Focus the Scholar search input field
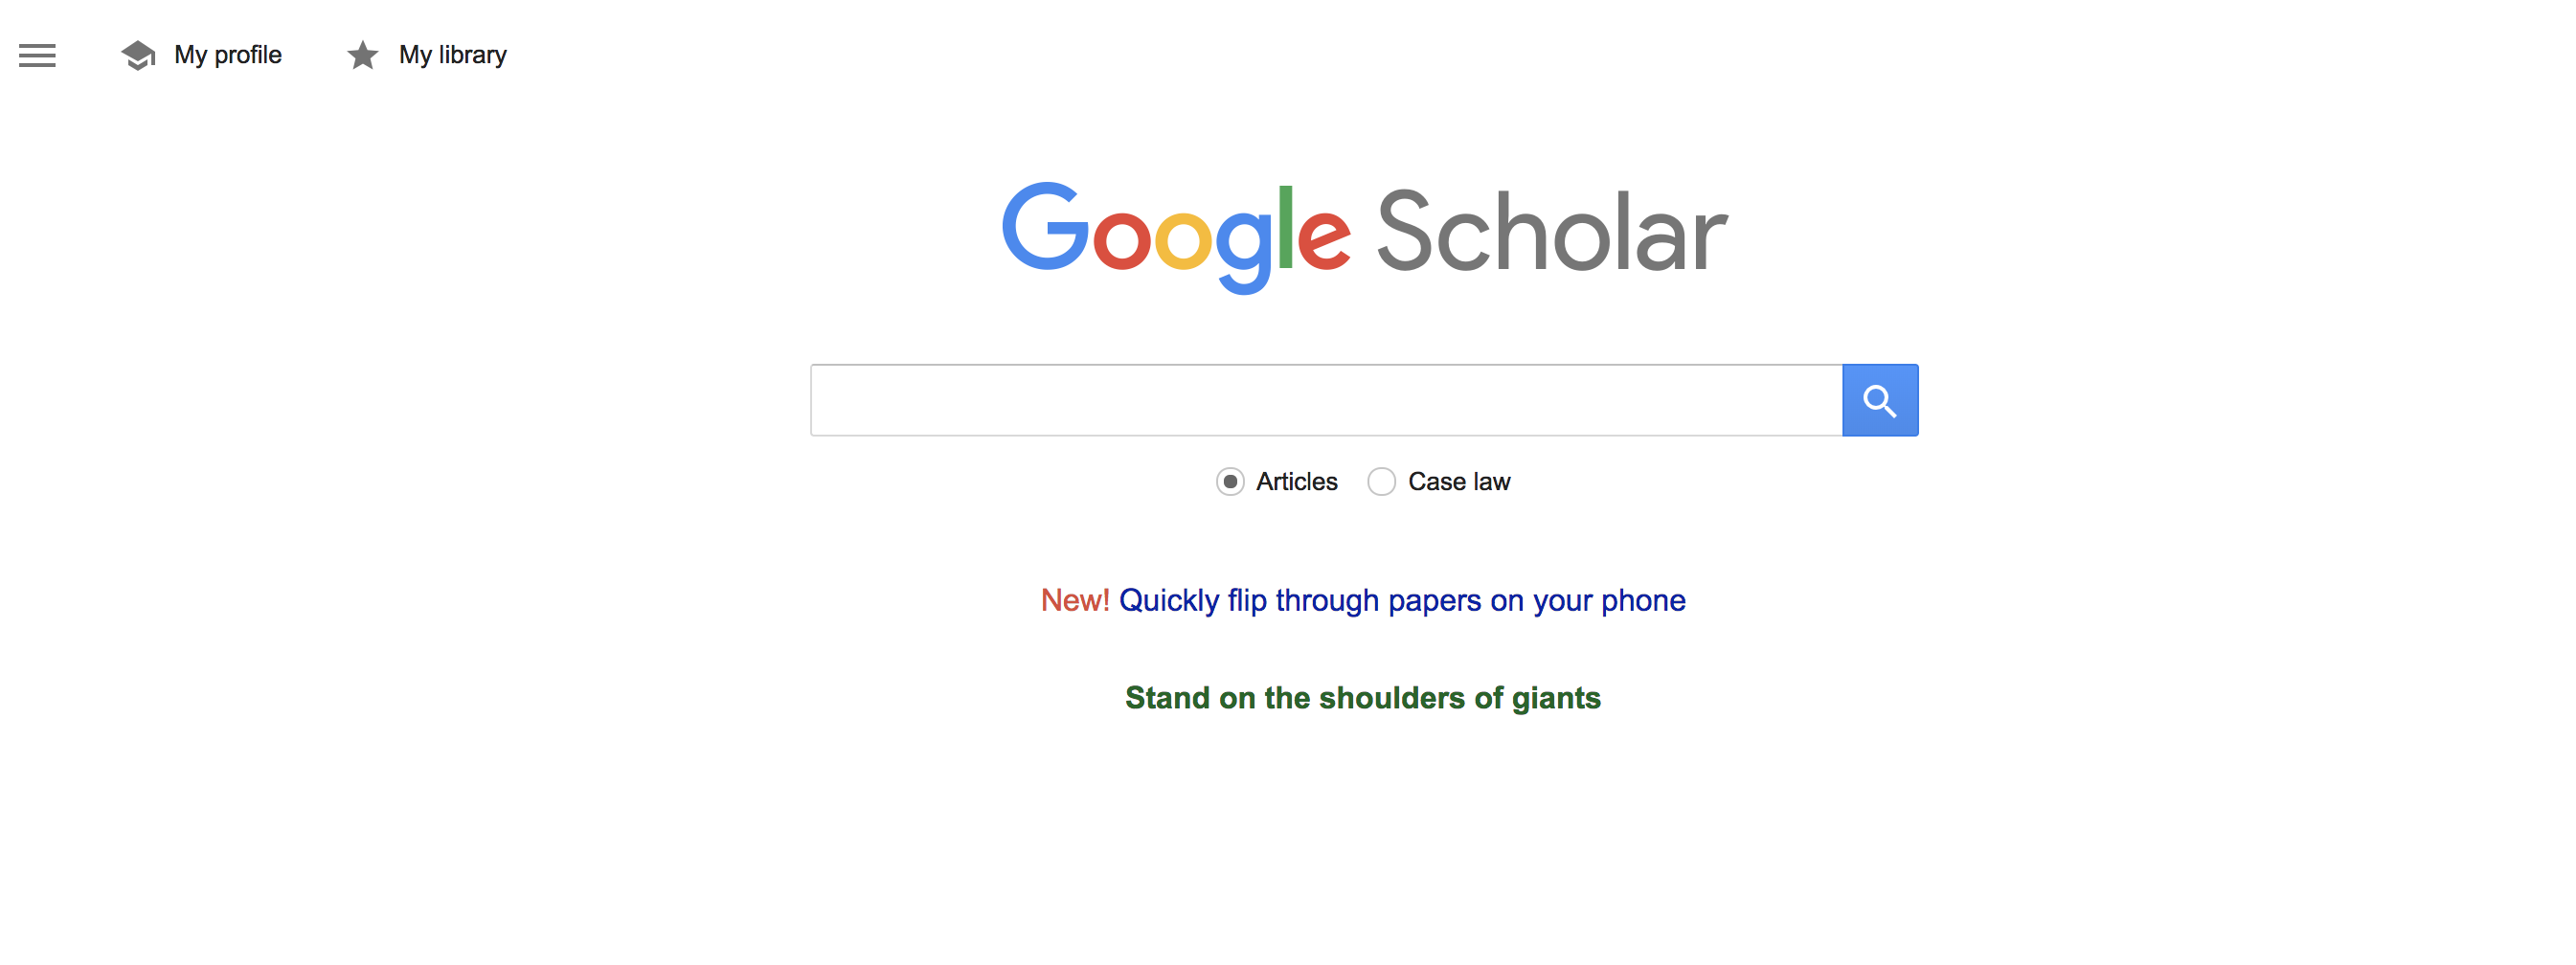 coord(1326,400)
